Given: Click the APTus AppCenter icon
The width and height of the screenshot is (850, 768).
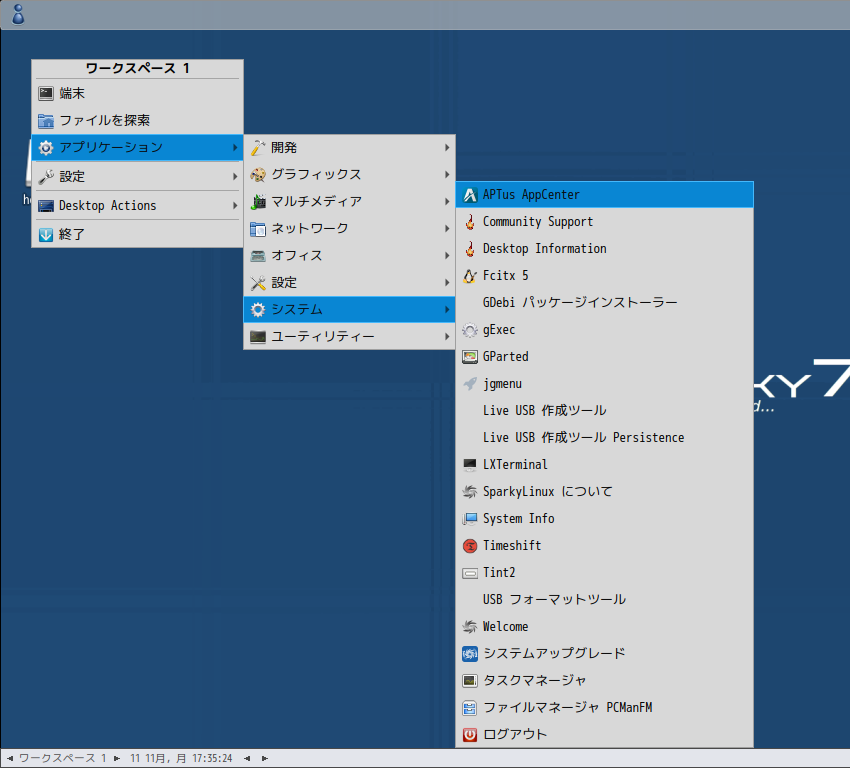Looking at the screenshot, I should (x=470, y=195).
